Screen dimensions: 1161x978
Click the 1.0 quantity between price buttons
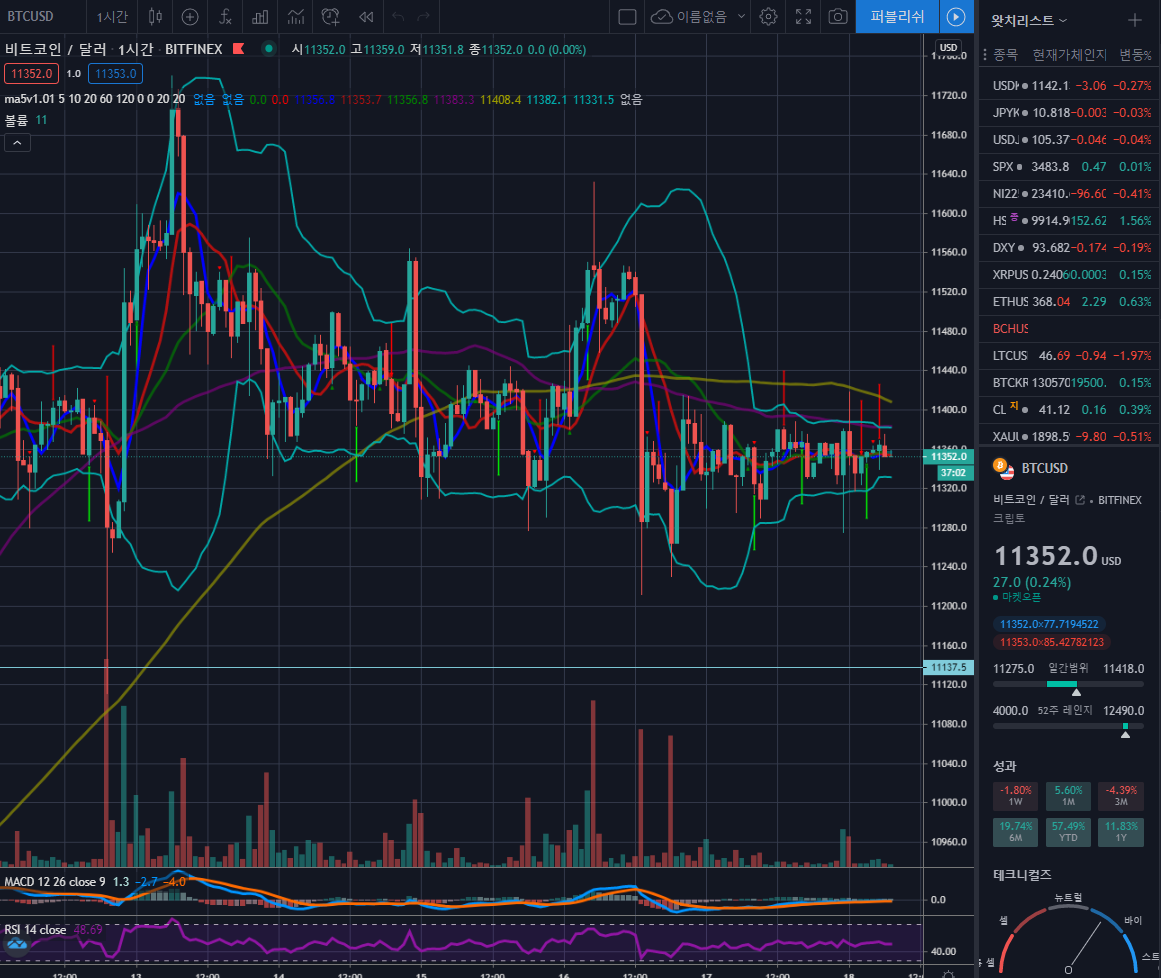pyautogui.click(x=73, y=73)
